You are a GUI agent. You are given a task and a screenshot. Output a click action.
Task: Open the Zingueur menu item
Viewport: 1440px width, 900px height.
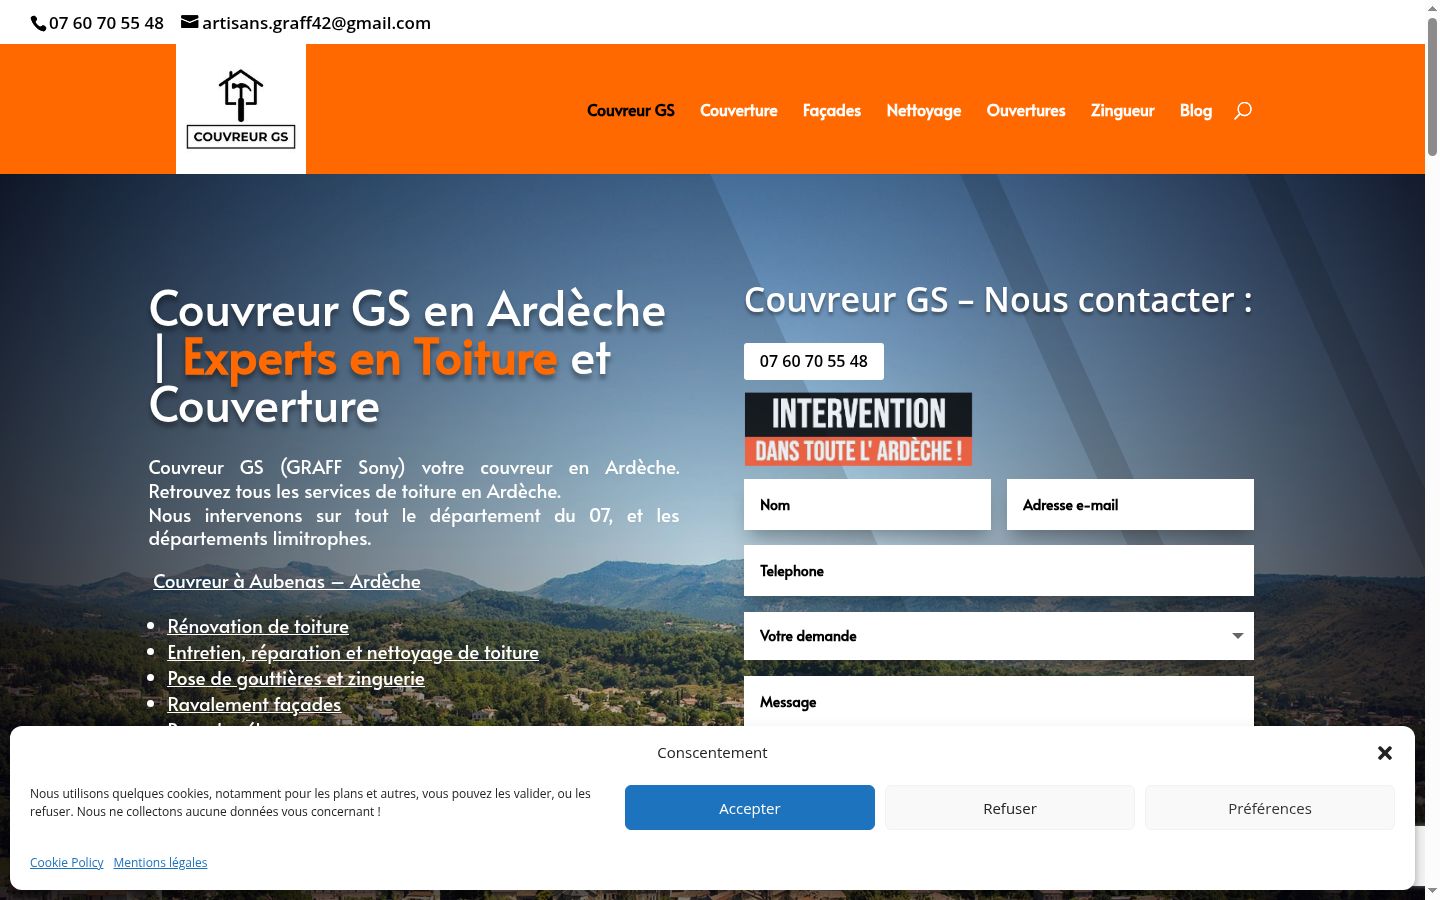[1123, 110]
